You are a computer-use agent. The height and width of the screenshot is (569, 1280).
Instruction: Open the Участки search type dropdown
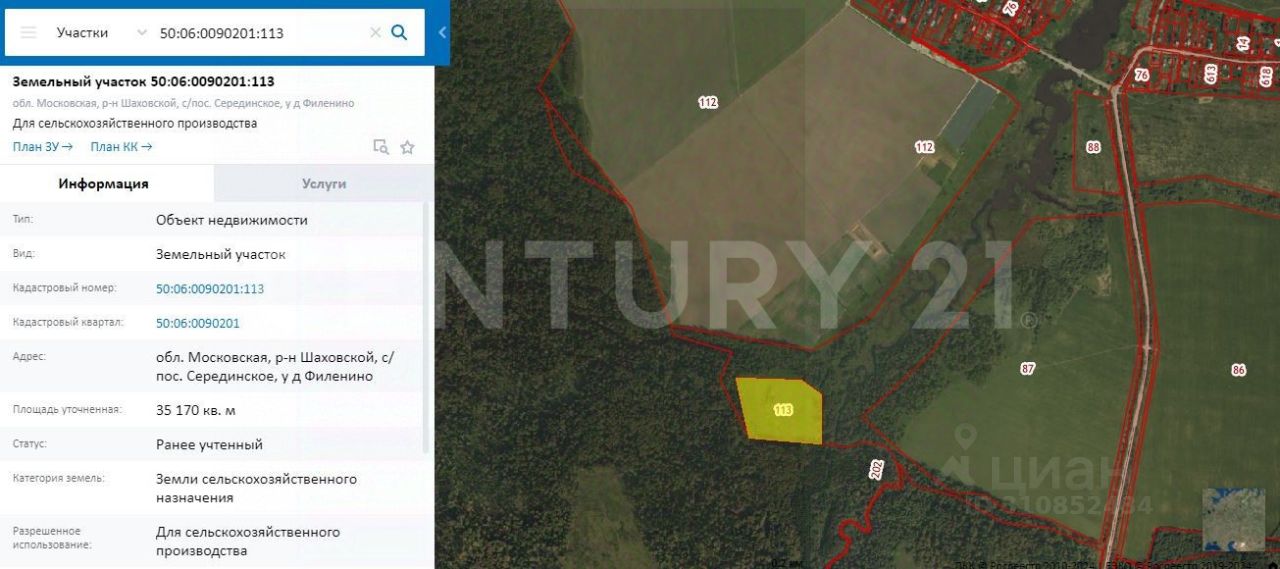coord(100,33)
